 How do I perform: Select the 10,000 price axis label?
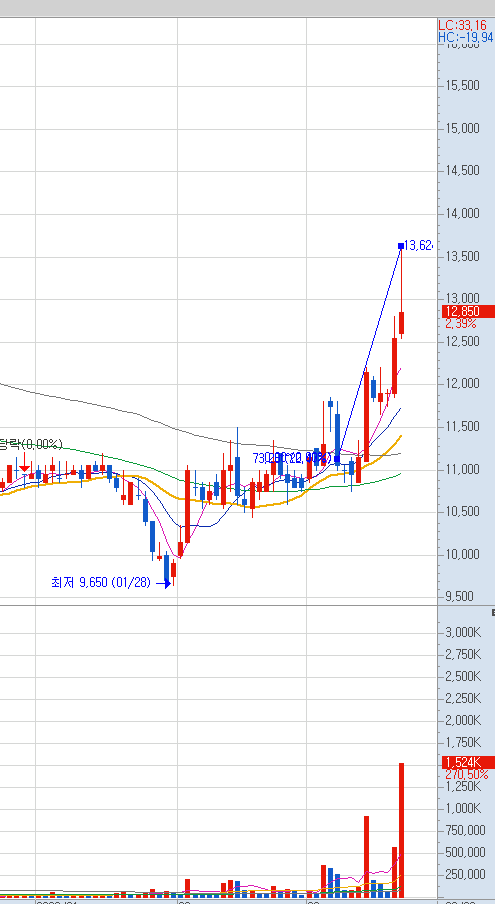click(462, 555)
